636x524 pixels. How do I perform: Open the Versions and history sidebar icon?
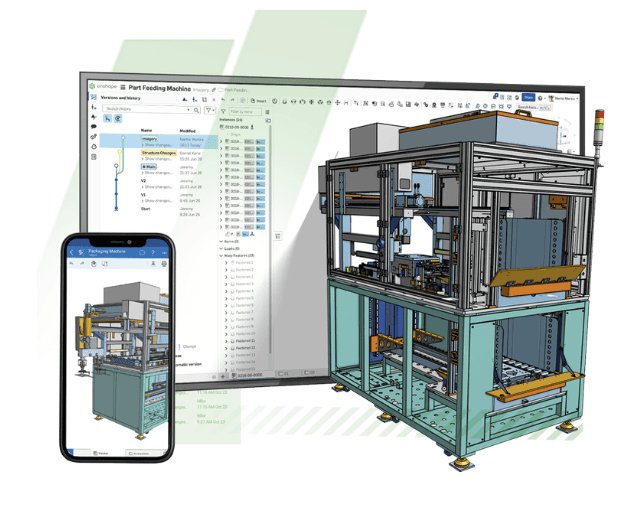[x=94, y=97]
